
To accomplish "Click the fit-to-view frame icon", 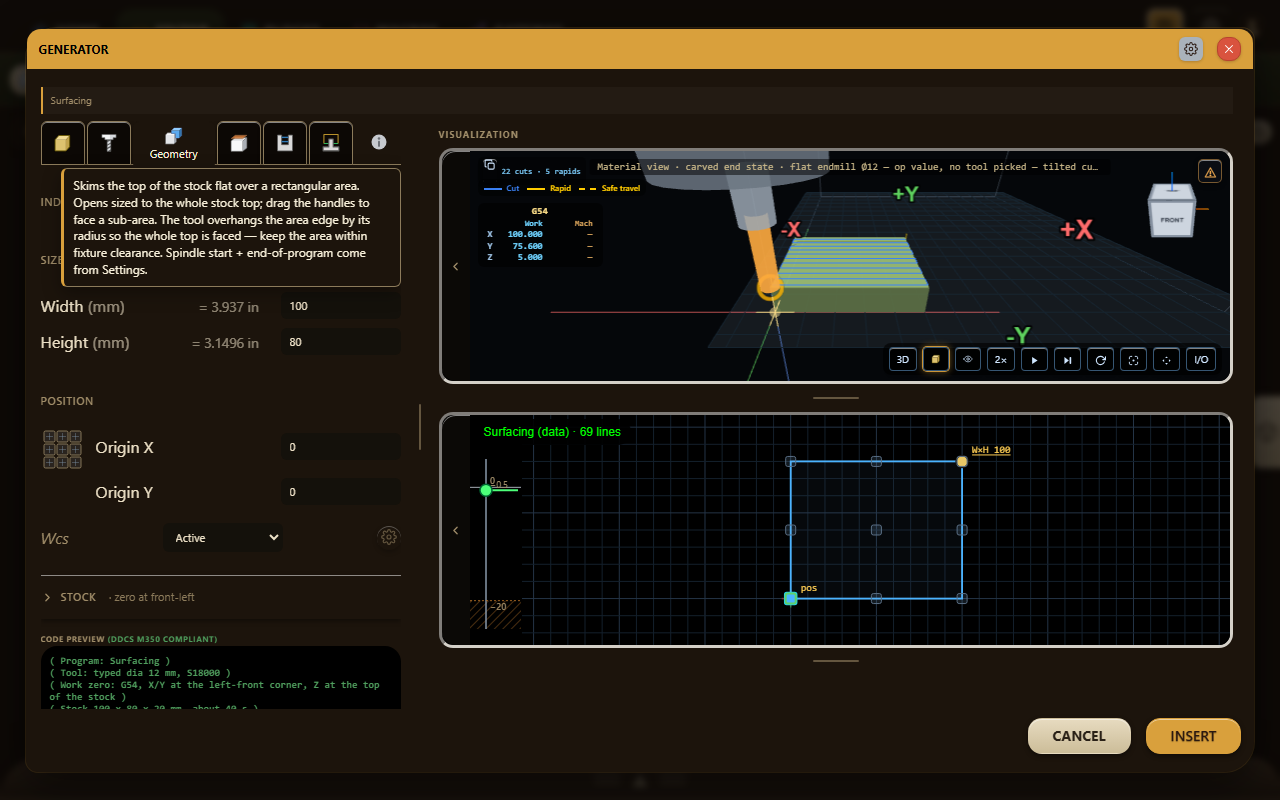I will click(x=1133, y=359).
